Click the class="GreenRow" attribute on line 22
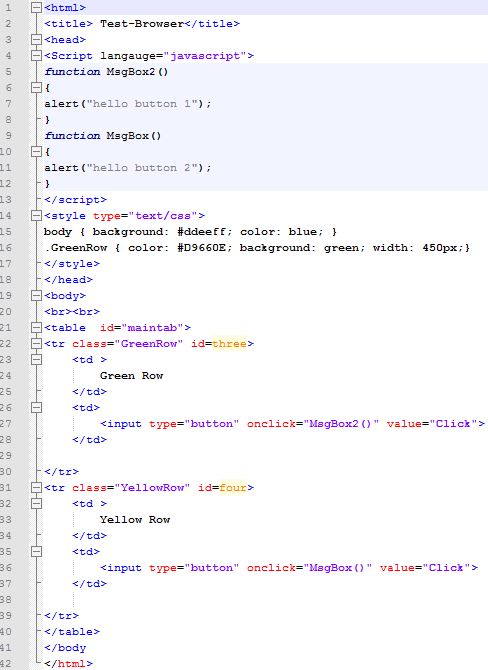This screenshot has height=670, width=488. click(x=127, y=344)
